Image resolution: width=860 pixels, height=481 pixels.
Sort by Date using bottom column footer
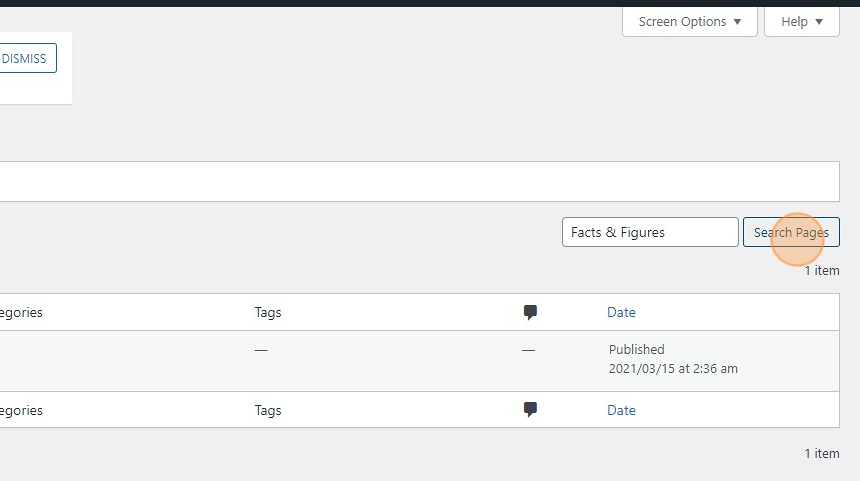click(621, 410)
